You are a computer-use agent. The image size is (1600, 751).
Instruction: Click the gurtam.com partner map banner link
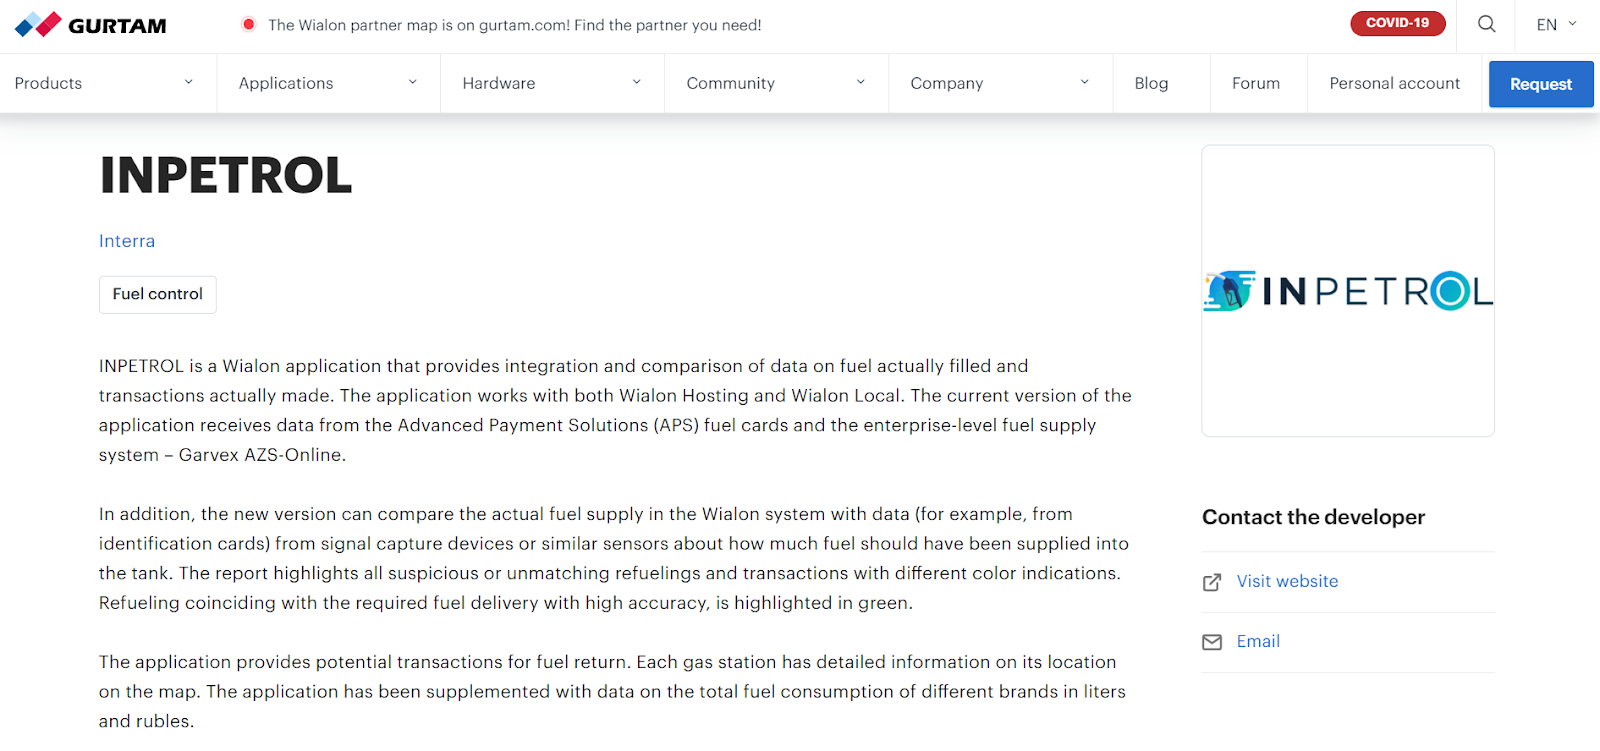tap(516, 25)
